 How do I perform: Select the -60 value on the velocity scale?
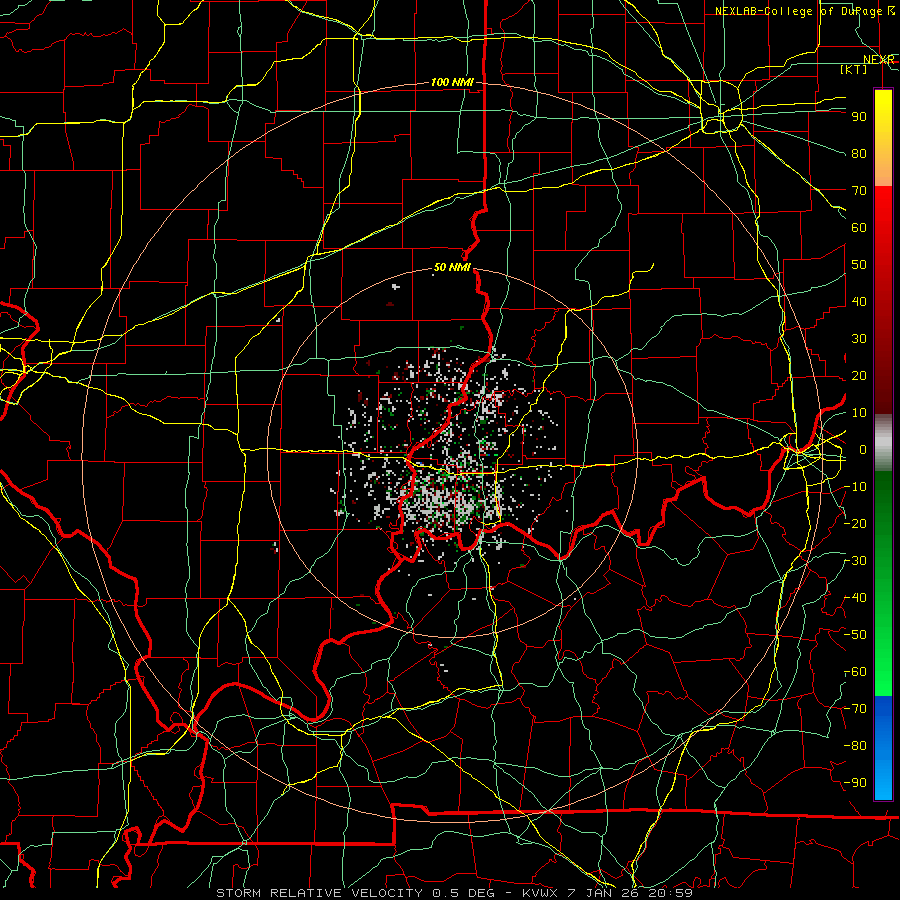[856, 672]
